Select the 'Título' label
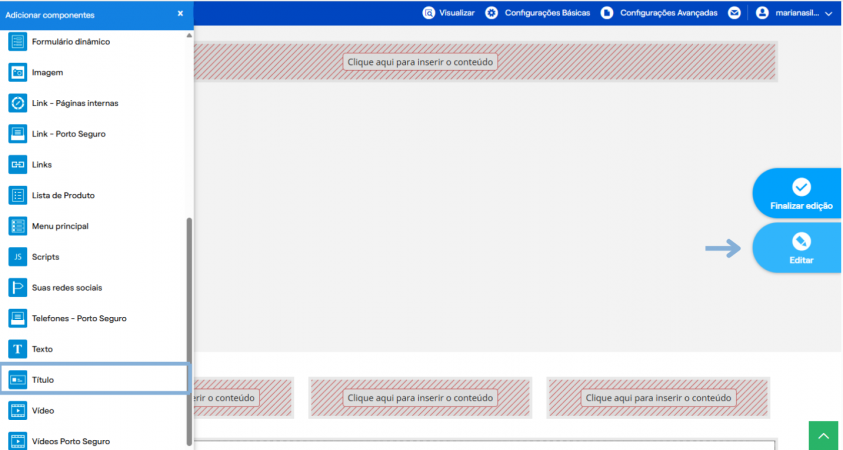This screenshot has width=843, height=450. tap(43, 380)
